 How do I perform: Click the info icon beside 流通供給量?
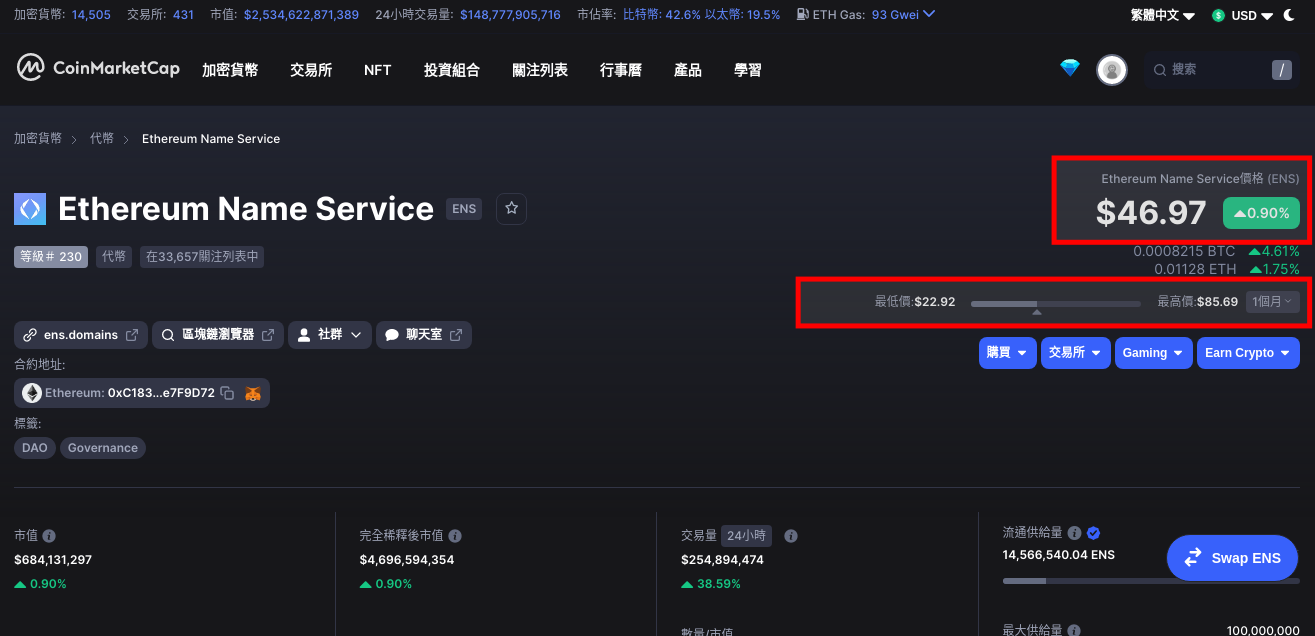click(x=1074, y=533)
